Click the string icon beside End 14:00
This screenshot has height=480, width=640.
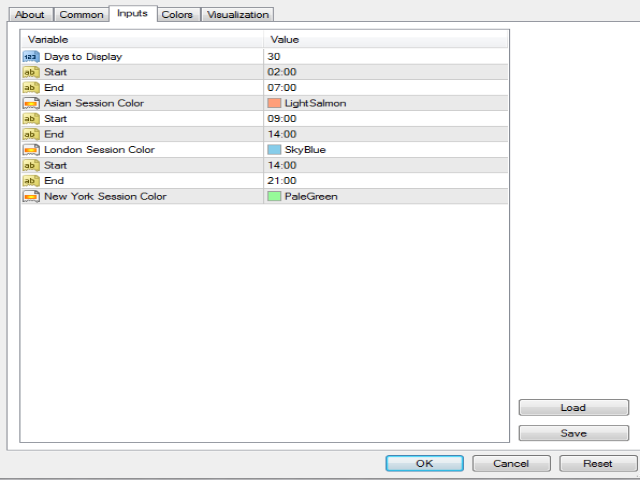[x=31, y=134]
